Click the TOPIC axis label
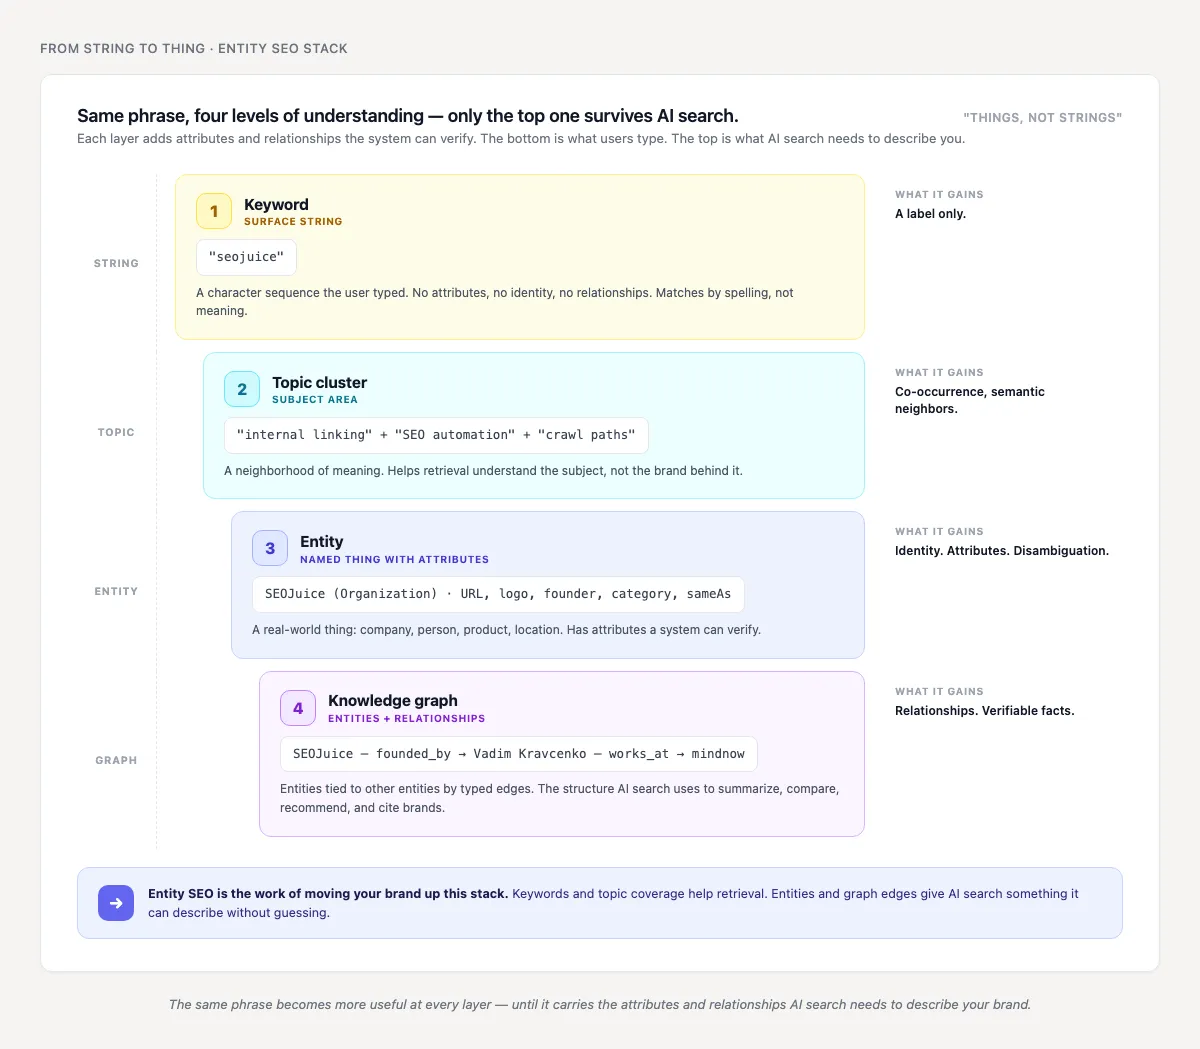 (116, 432)
